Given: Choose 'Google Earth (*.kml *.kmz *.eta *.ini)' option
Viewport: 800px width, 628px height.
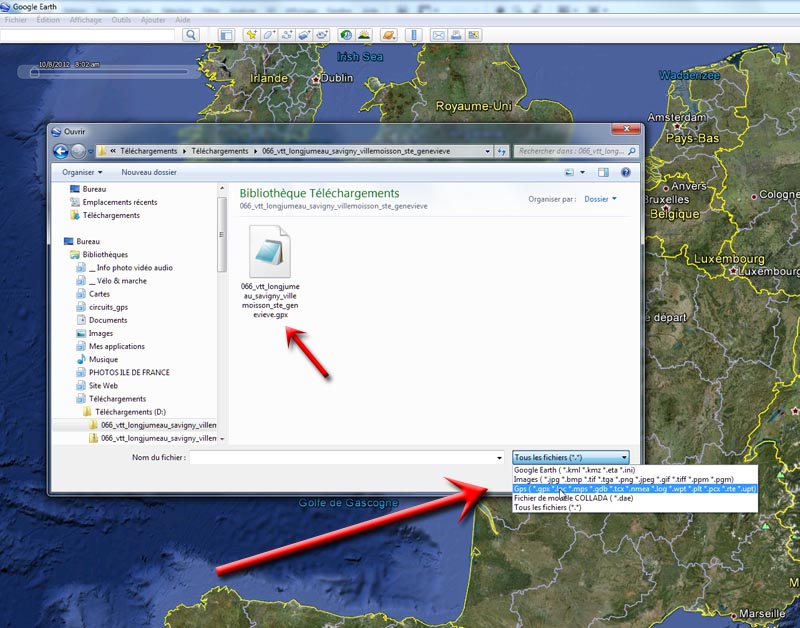Looking at the screenshot, I should tap(635, 470).
